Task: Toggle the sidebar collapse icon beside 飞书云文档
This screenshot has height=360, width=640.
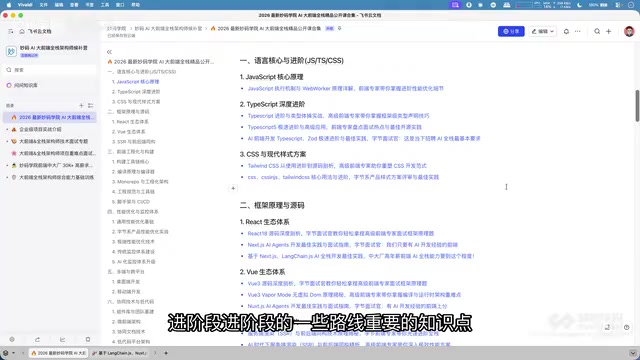Action: 11,31
